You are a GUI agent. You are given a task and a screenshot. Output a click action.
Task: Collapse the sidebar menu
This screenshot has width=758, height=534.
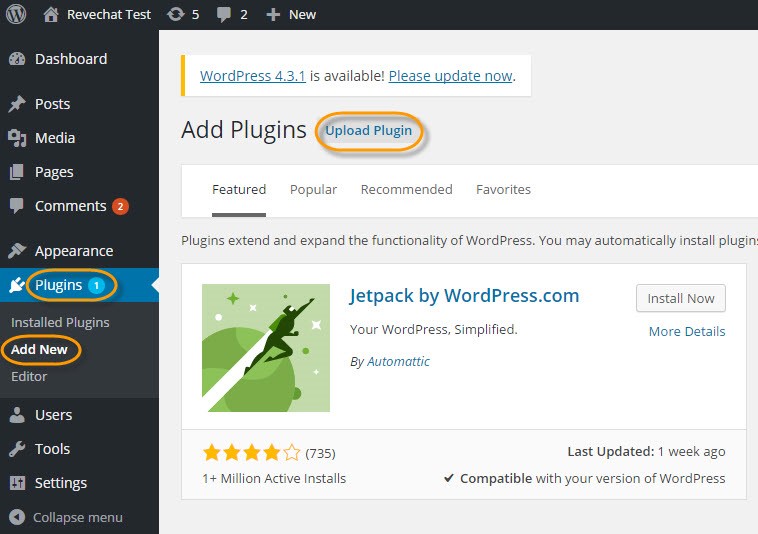click(x=66, y=517)
